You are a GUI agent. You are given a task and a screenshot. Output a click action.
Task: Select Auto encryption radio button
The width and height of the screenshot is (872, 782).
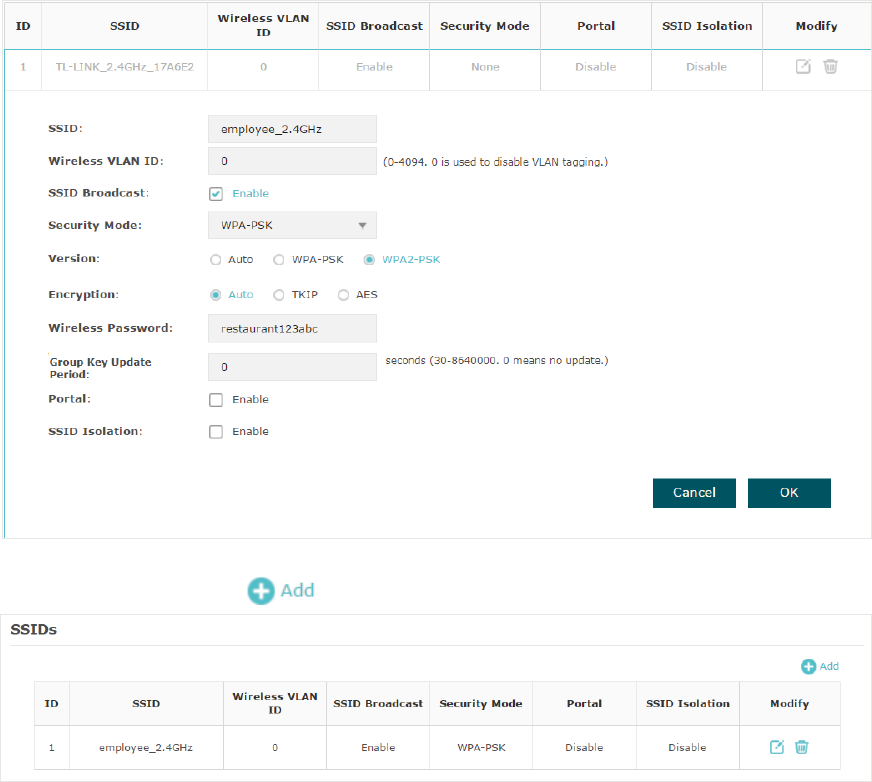point(215,295)
